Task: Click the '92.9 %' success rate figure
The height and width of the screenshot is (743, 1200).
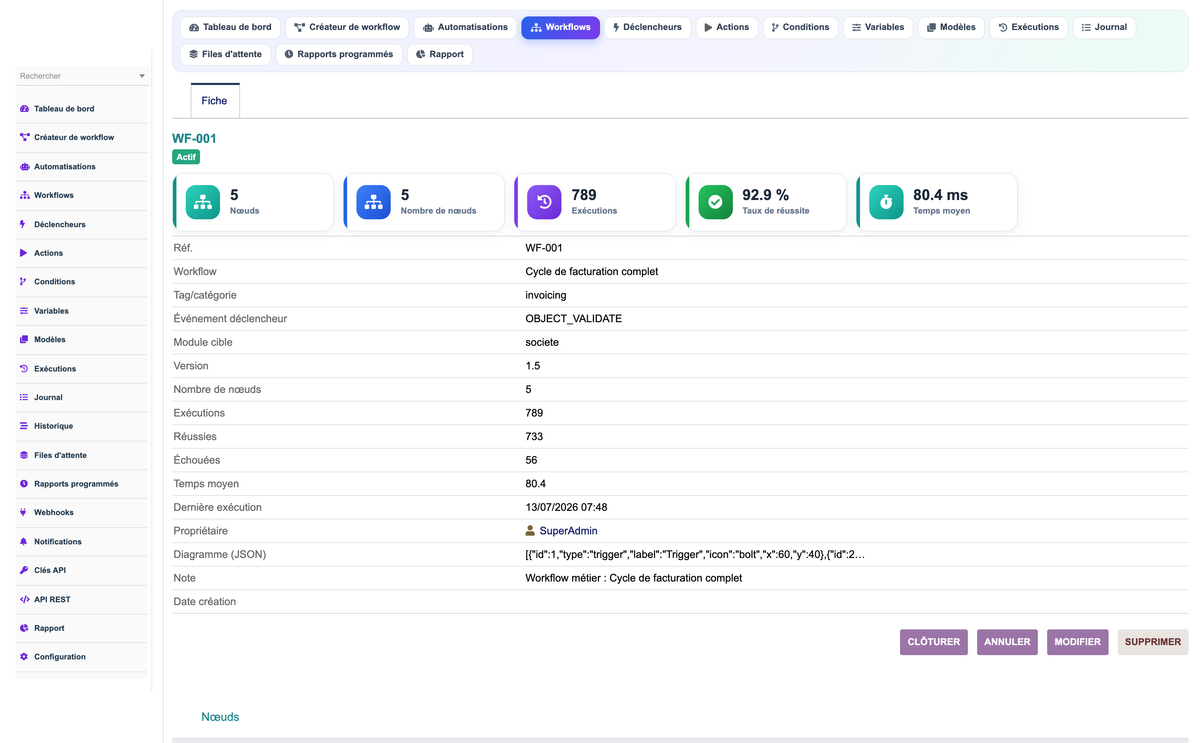Action: point(765,195)
